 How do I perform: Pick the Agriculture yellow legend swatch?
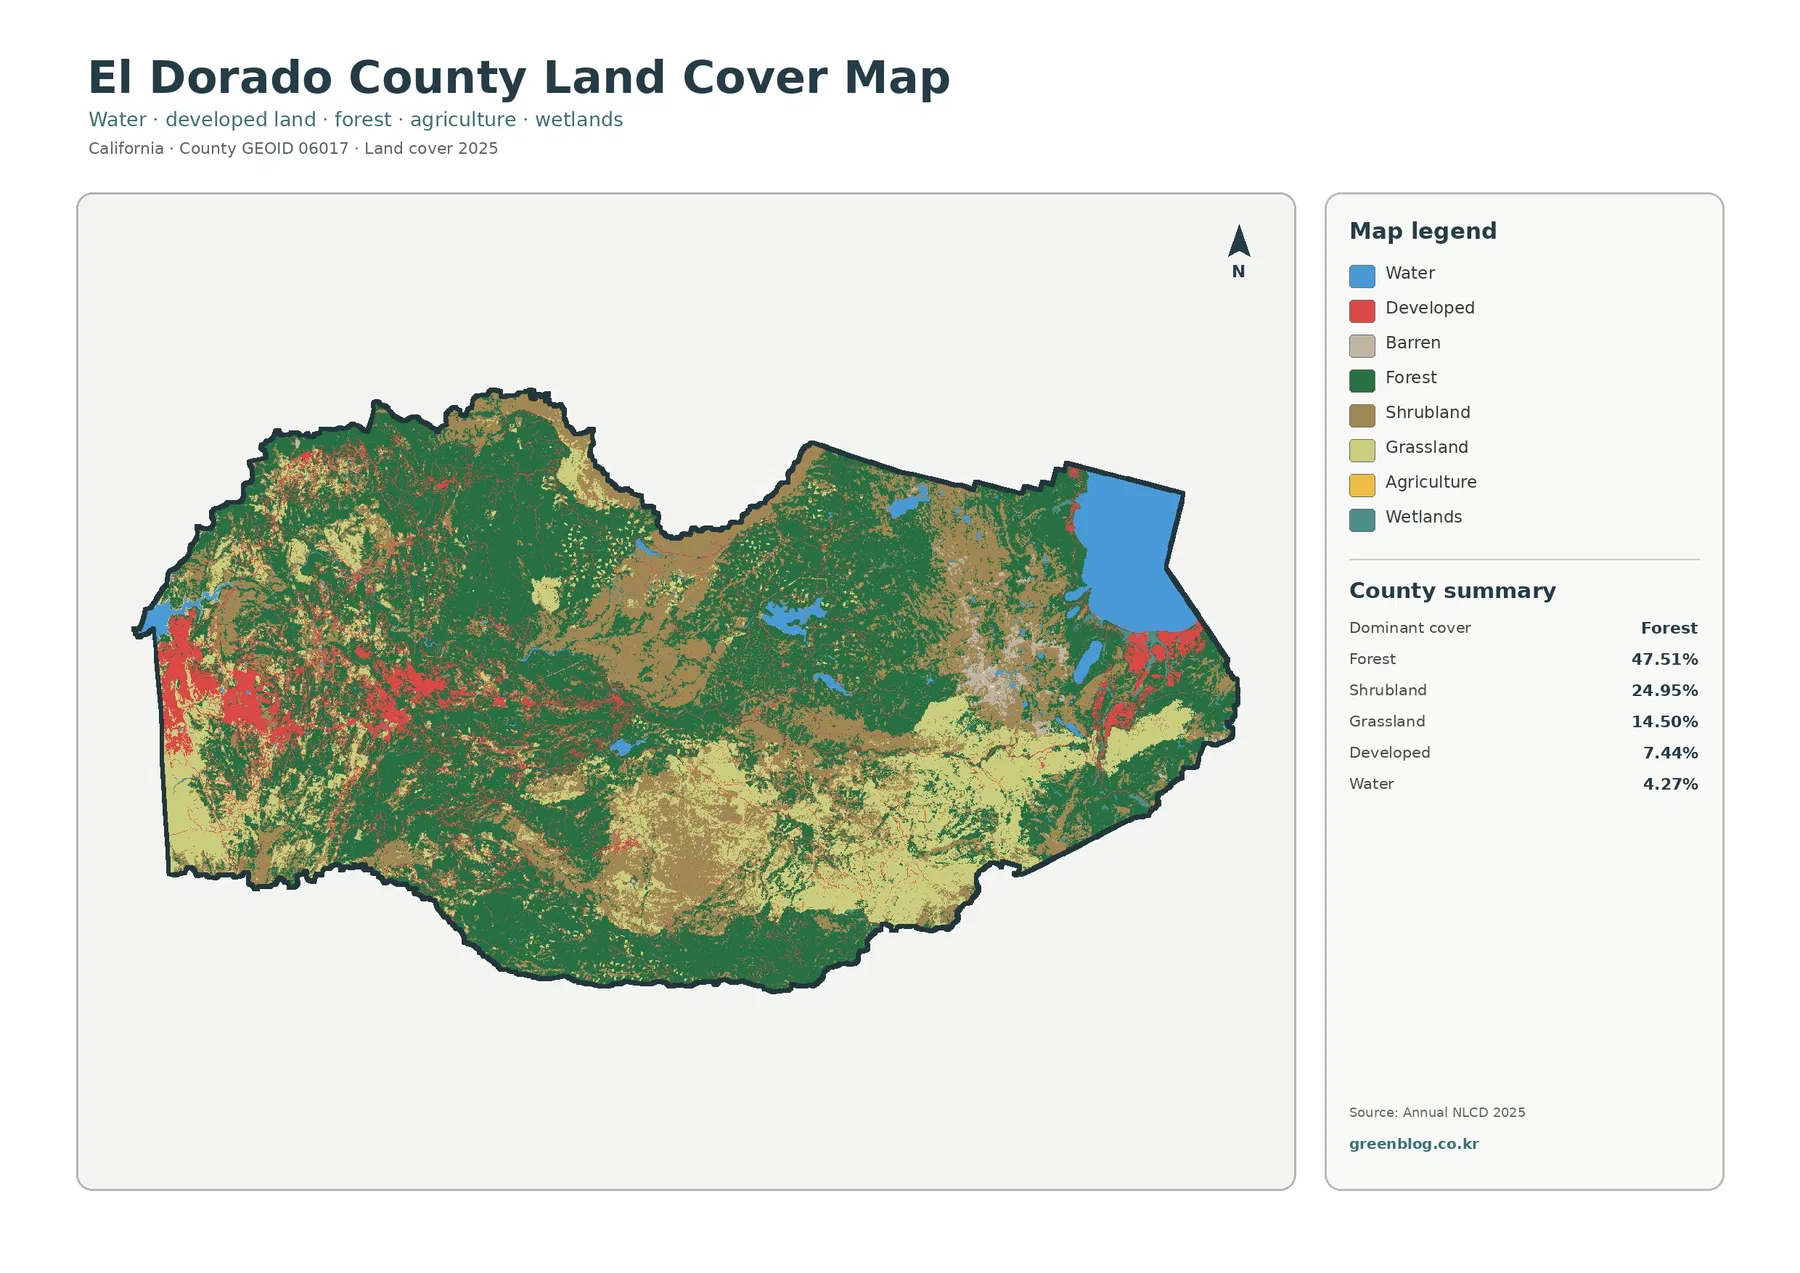click(x=1362, y=485)
